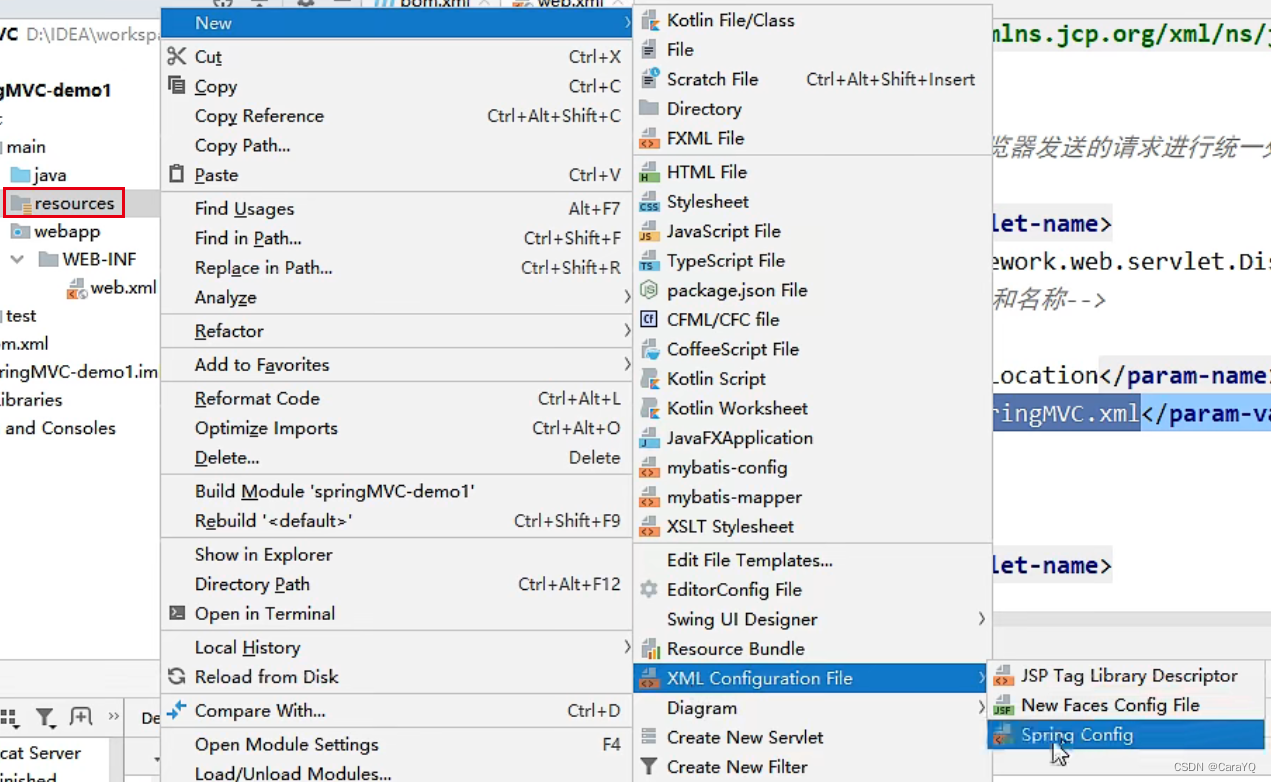Viewport: 1271px width, 782px height.
Task: Click the EditorConfig File gear icon
Action: click(650, 590)
